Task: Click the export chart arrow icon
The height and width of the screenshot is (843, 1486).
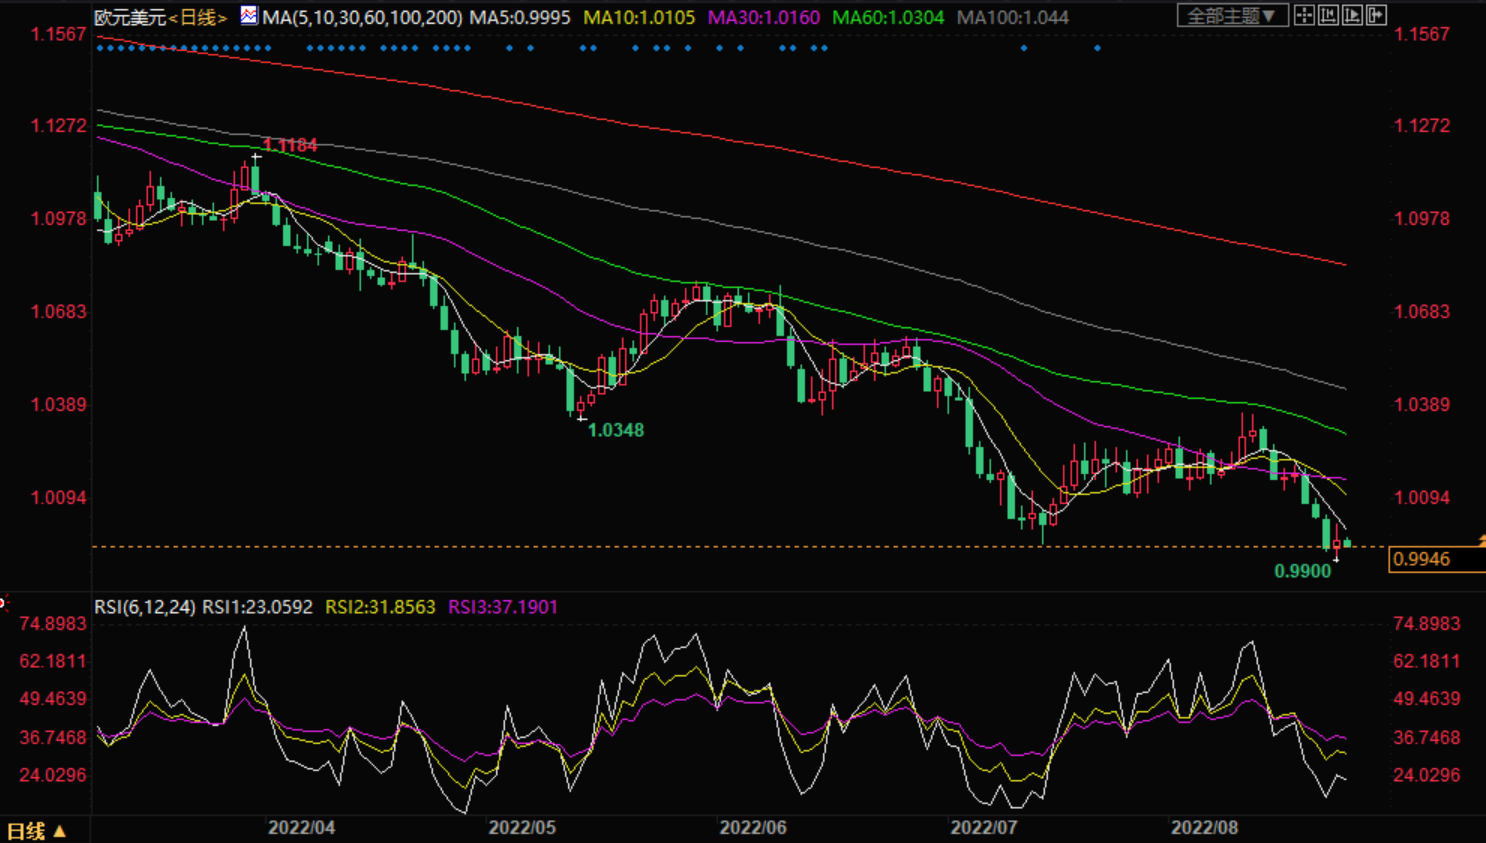Action: click(x=1376, y=16)
